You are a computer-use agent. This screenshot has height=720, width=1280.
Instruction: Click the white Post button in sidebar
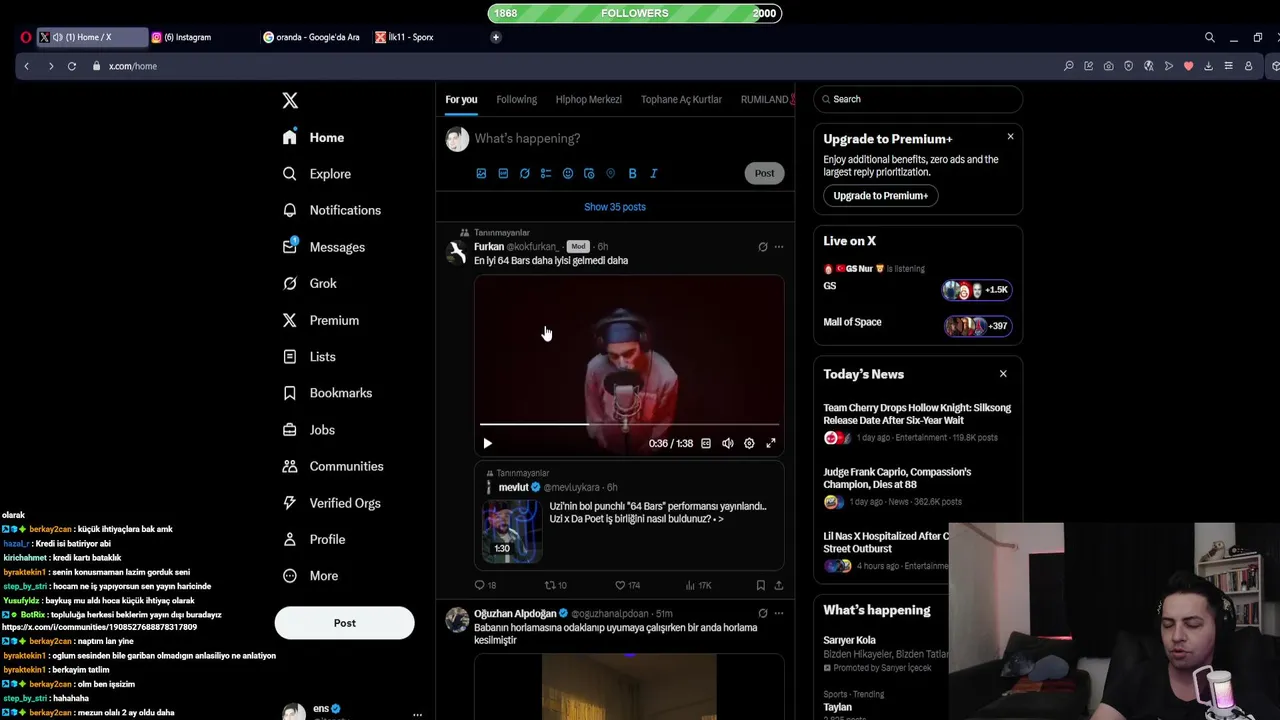(344, 623)
